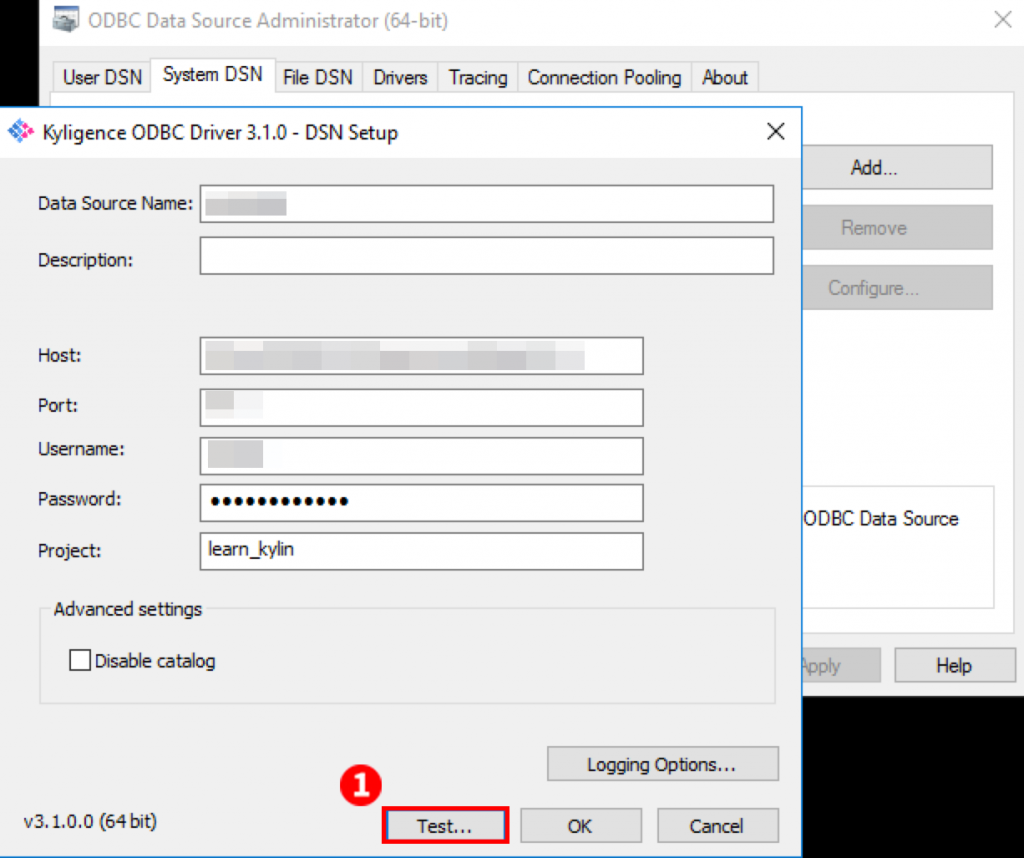Open the Connection Pooling tab
The image size is (1024, 858).
tap(604, 77)
